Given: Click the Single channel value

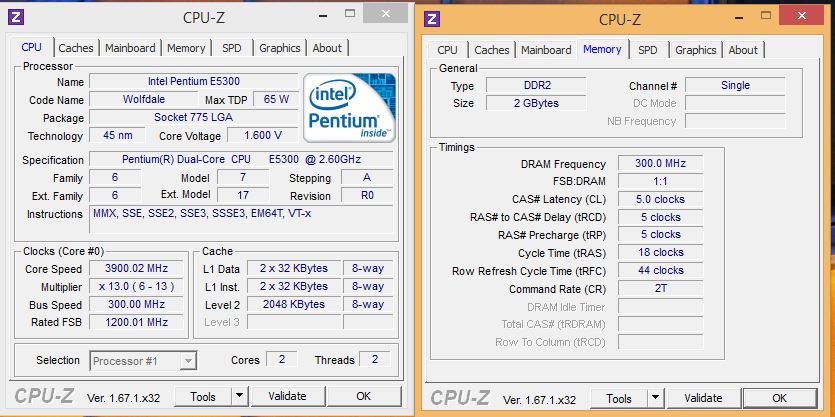Looking at the screenshot, I should click(x=735, y=85).
